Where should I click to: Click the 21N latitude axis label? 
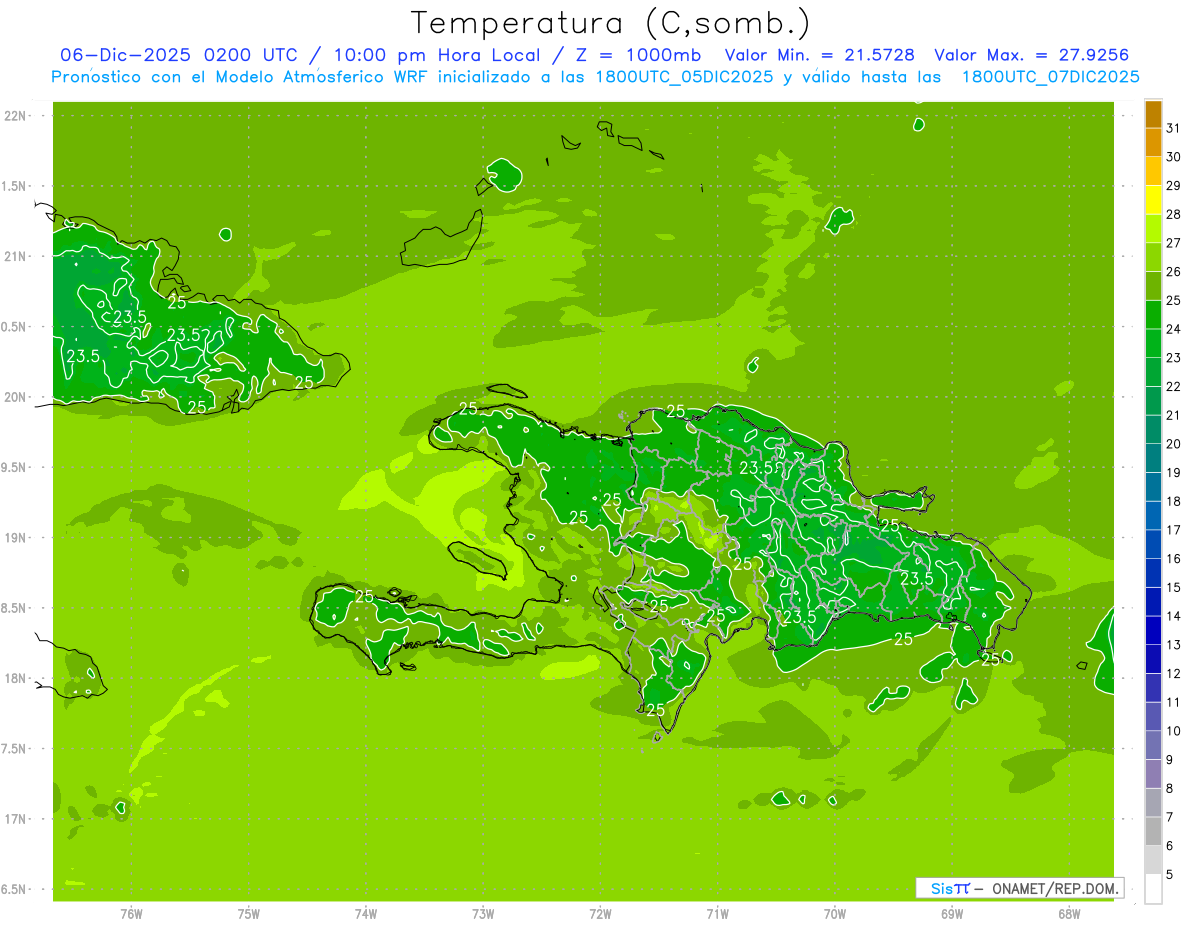16,256
